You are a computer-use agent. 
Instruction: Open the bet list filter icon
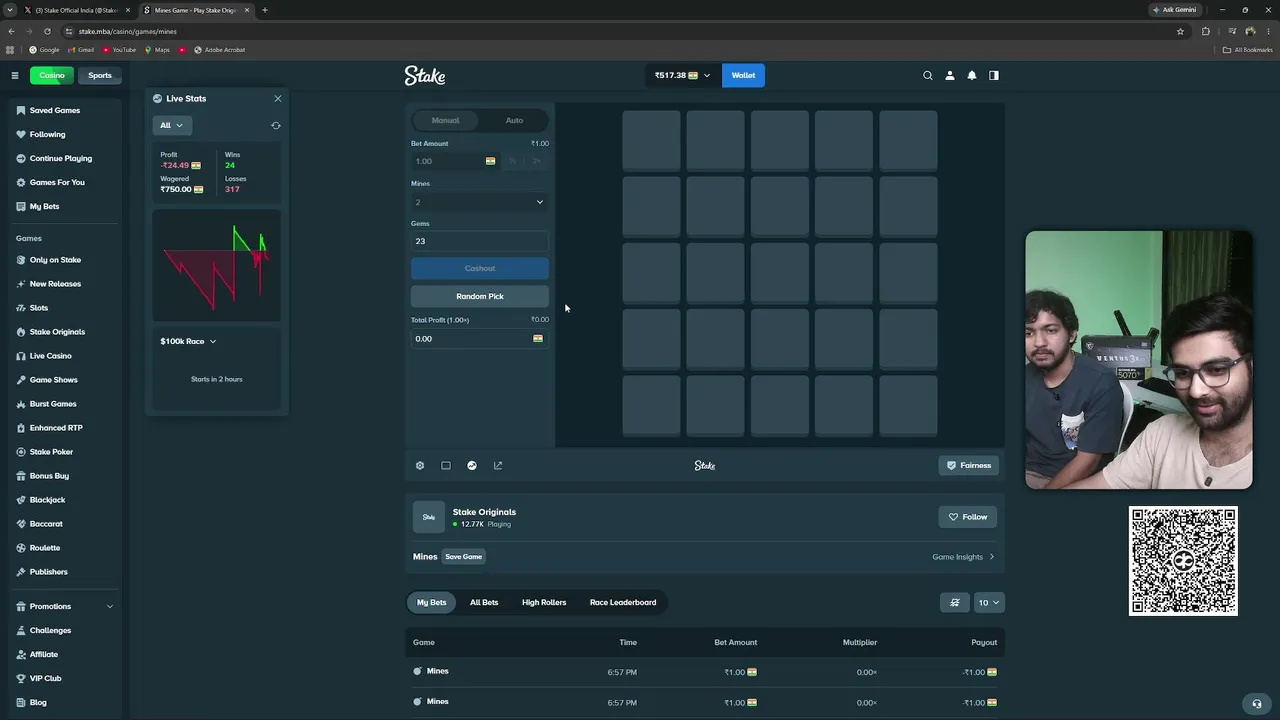pos(955,602)
